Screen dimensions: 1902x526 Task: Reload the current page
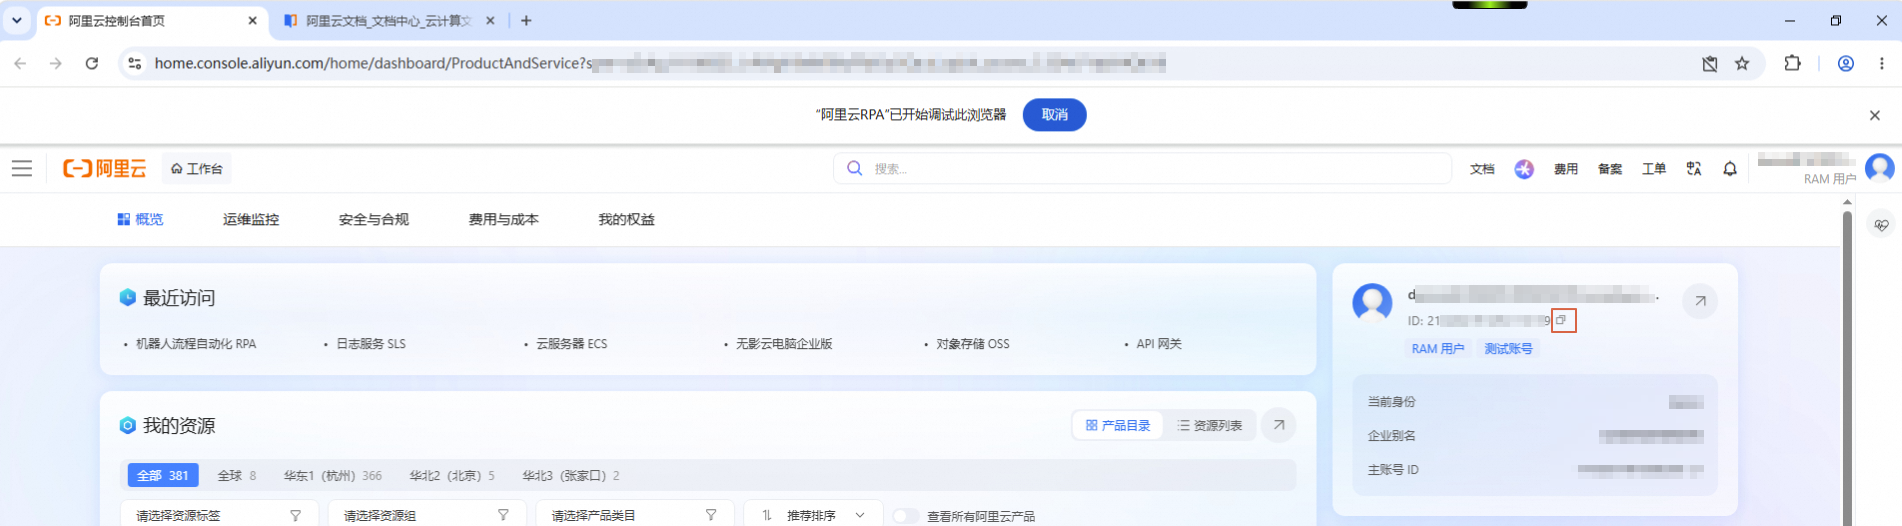pyautogui.click(x=92, y=63)
